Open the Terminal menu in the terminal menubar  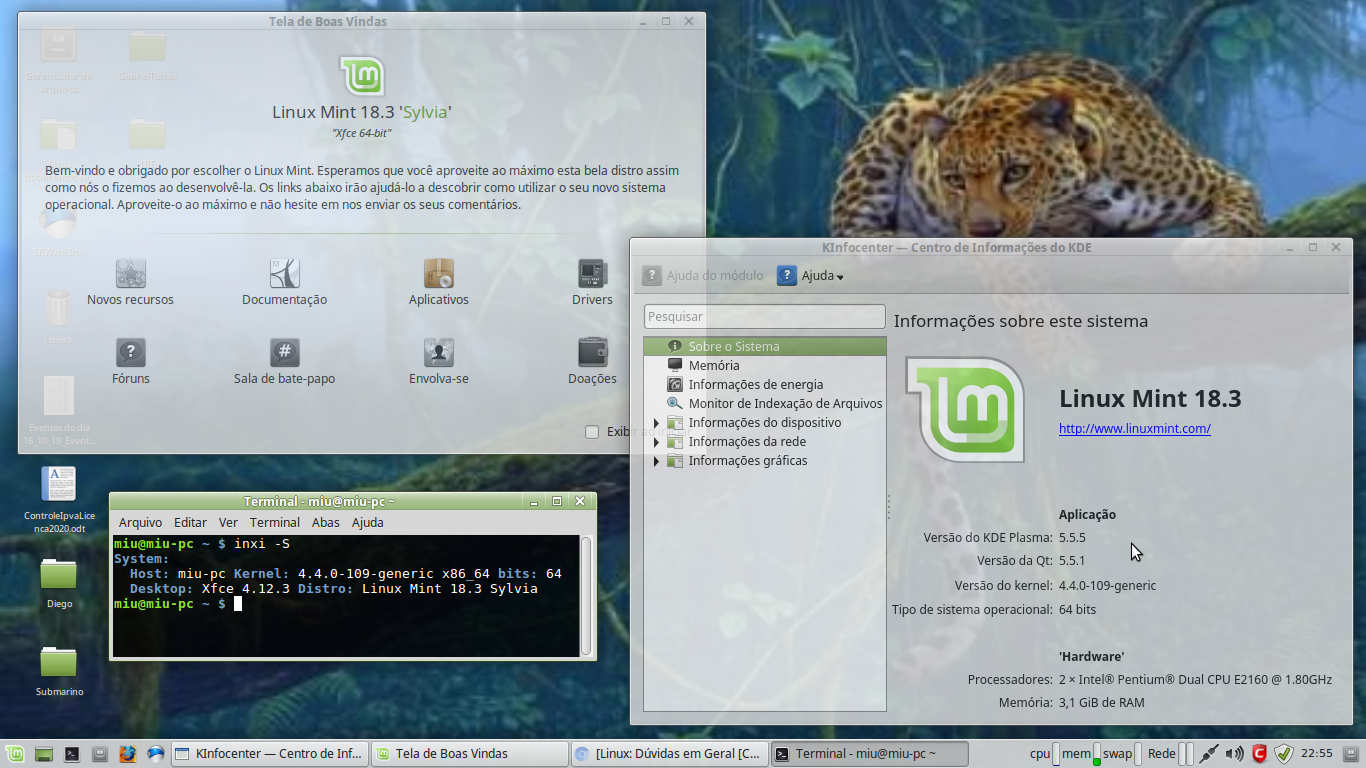[275, 522]
